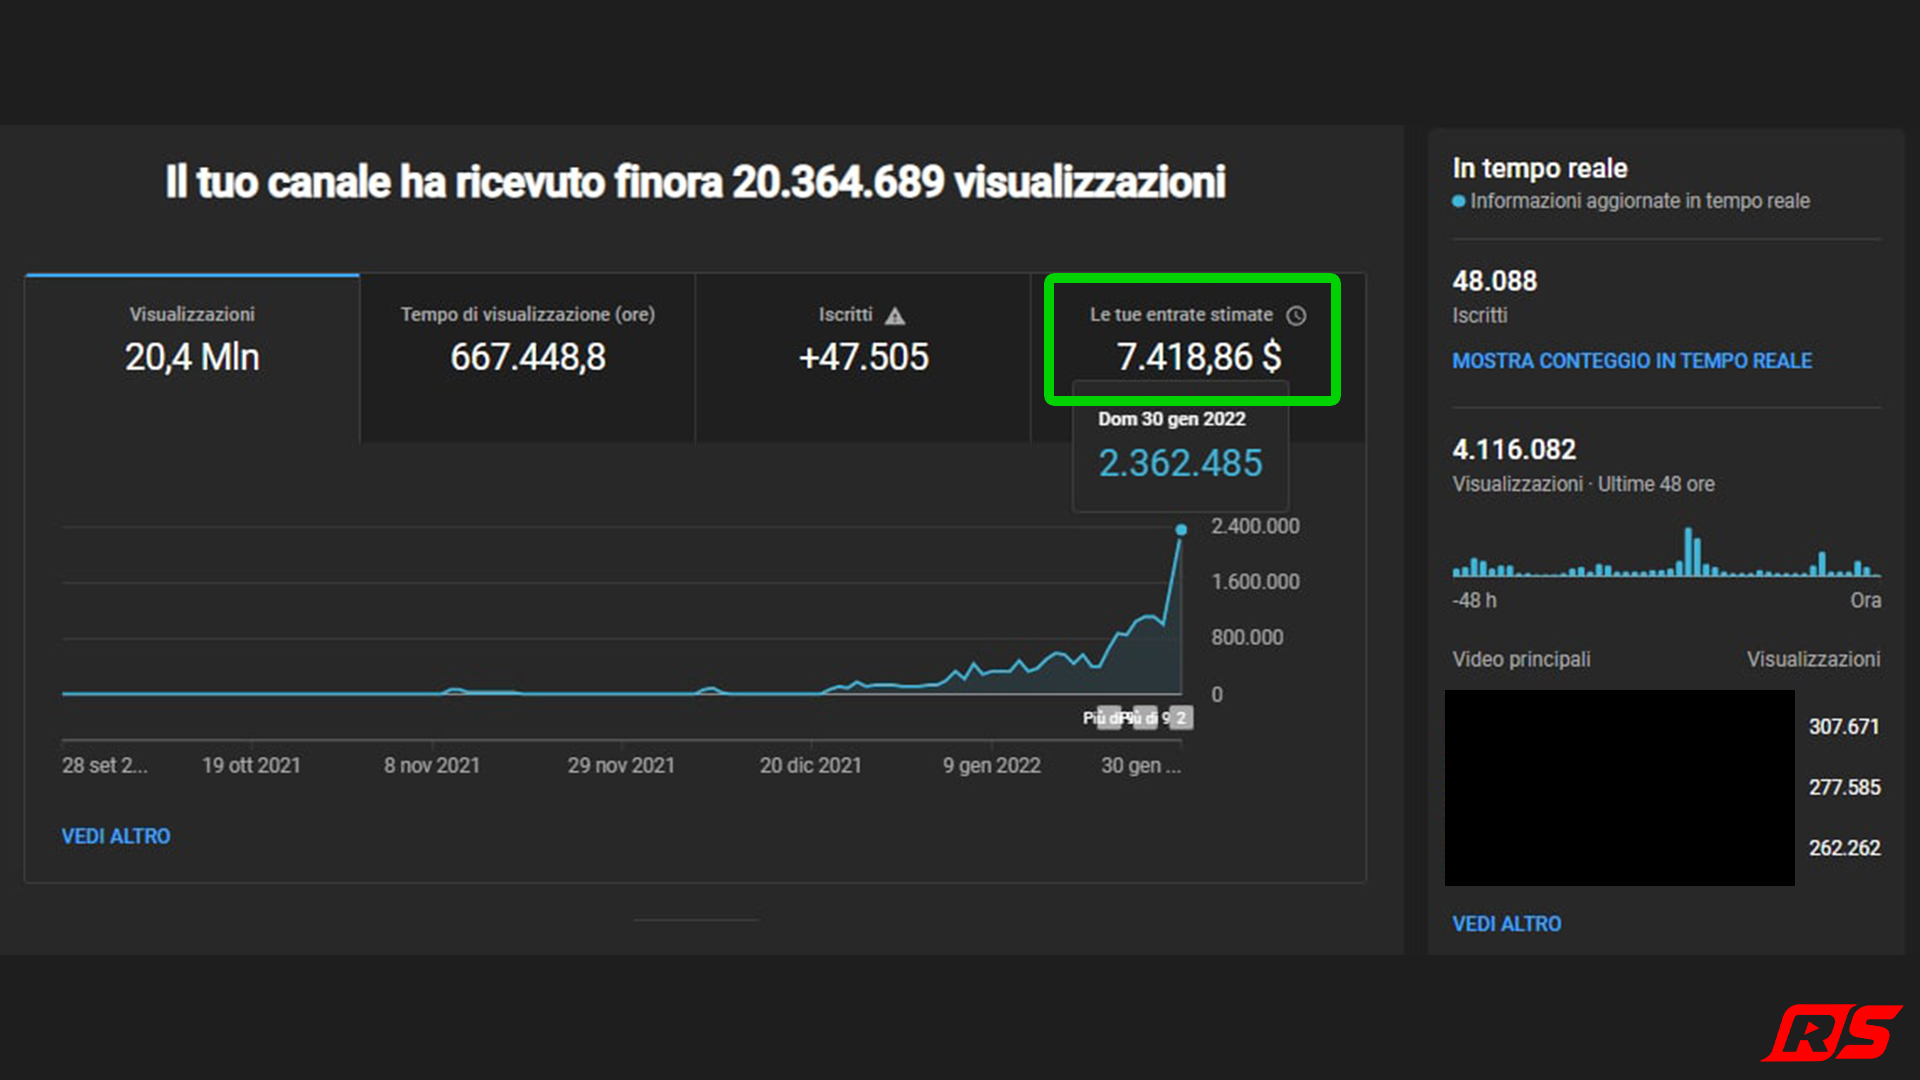Image resolution: width=1920 pixels, height=1080 pixels.
Task: Switch to the Iscritti tab with +47.505
Action: (863, 357)
